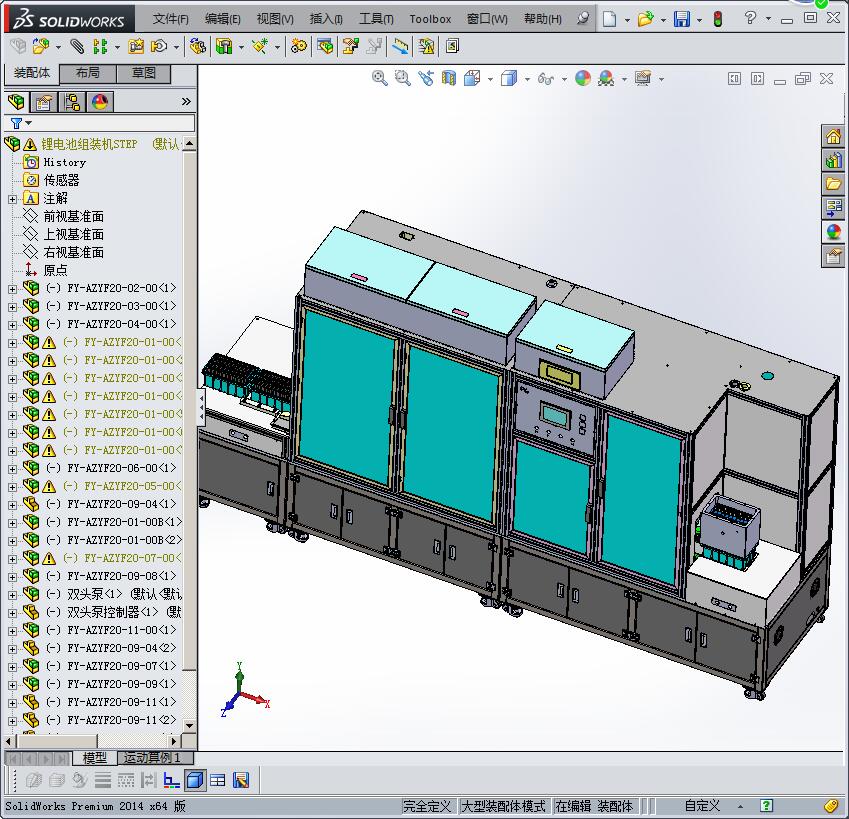Viewport: 849px width, 819px height.
Task: Select 前视基准面 in the feature tree
Action: [73, 216]
